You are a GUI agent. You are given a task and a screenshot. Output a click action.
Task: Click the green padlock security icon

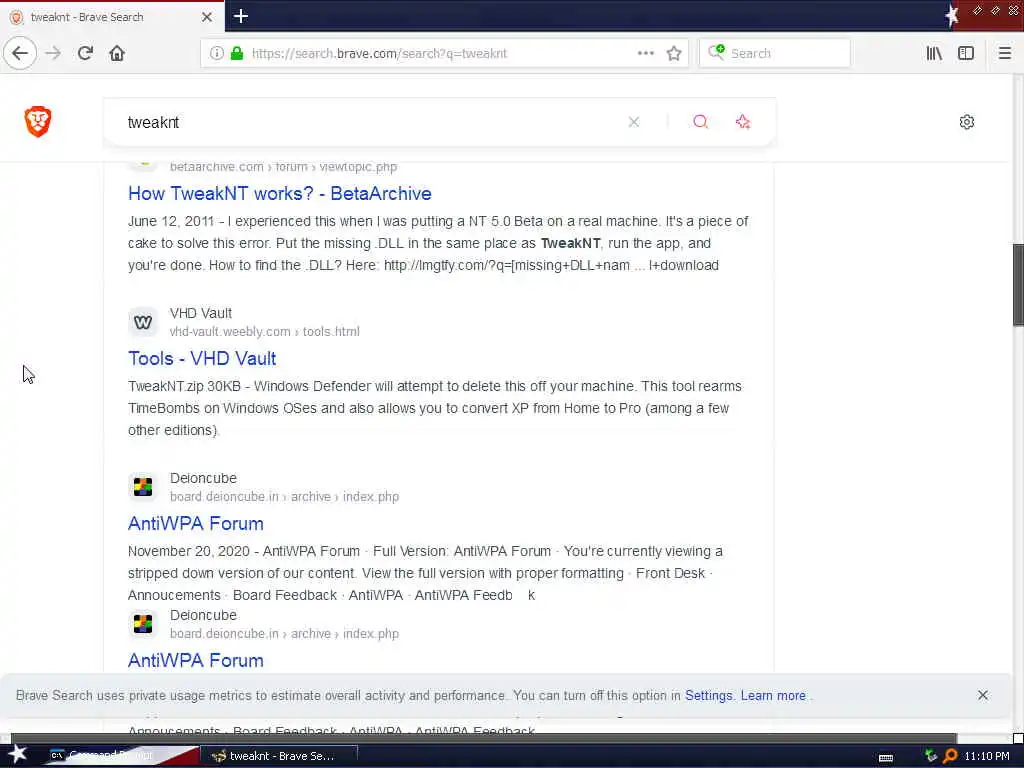[x=237, y=53]
